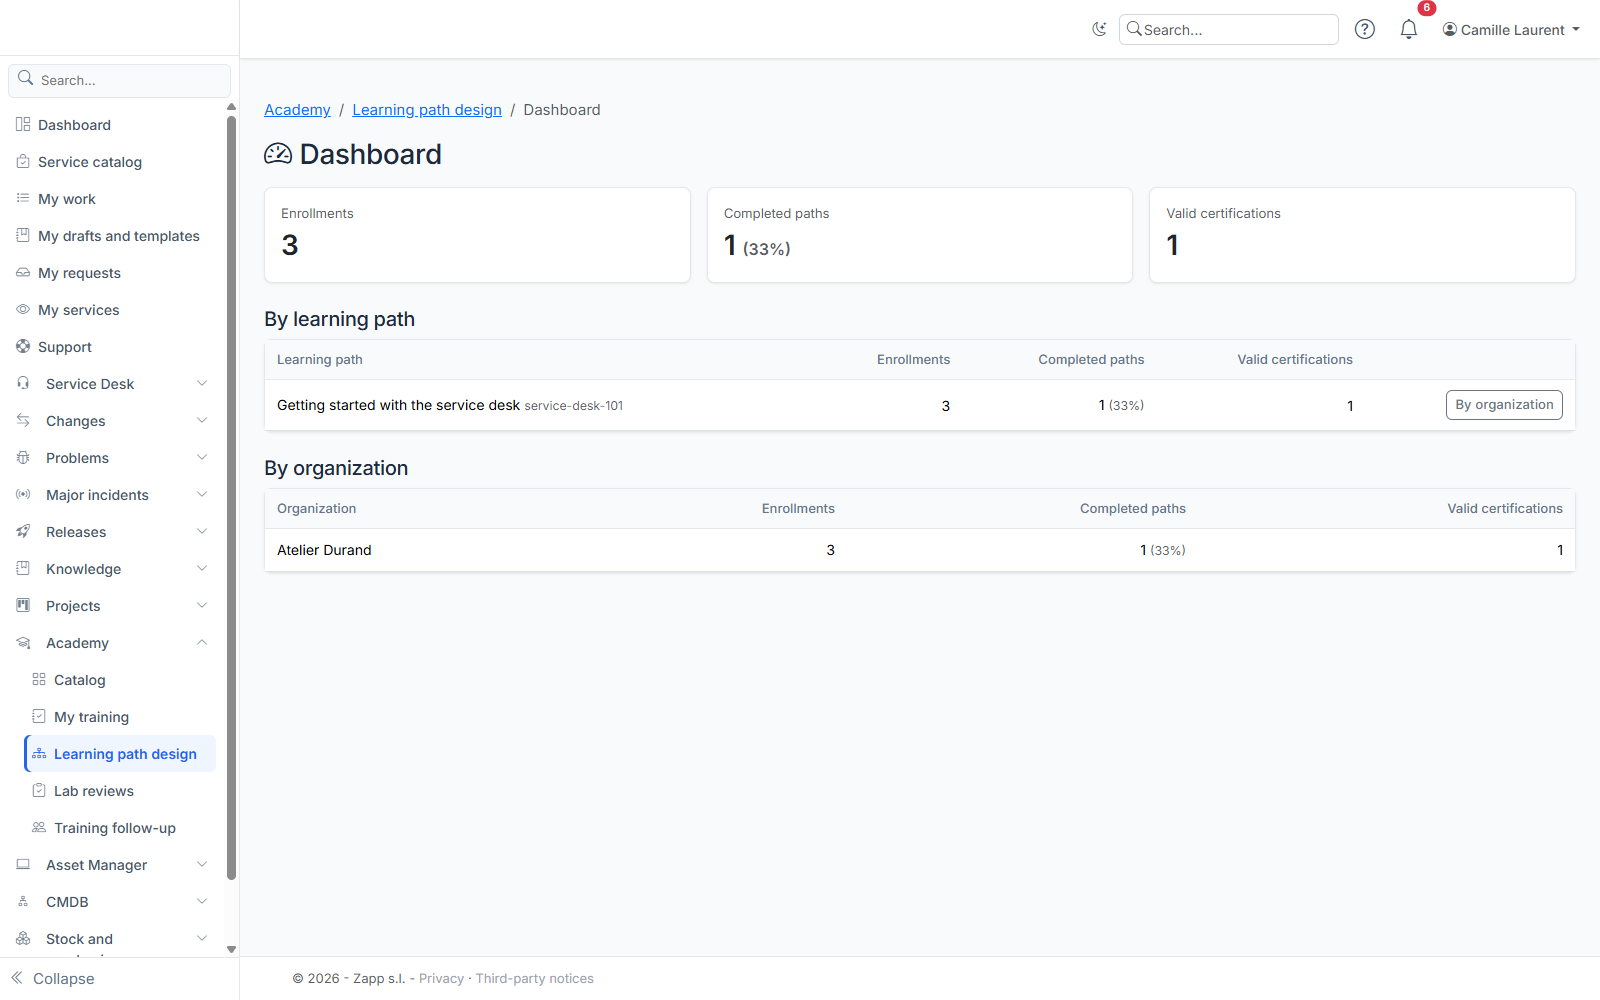
Task: Click the Projects kanban icon
Action: tap(23, 605)
